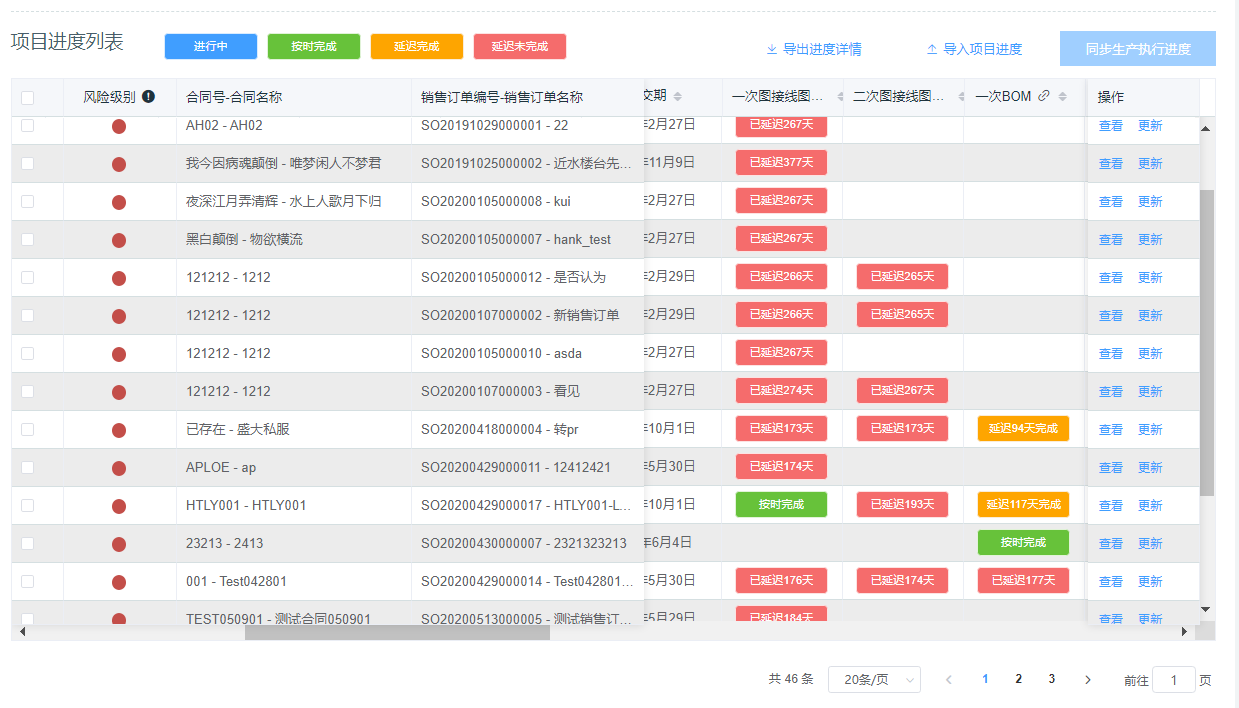Go to page 2 in pagination
The width and height of the screenshot is (1239, 708).
[1018, 679]
